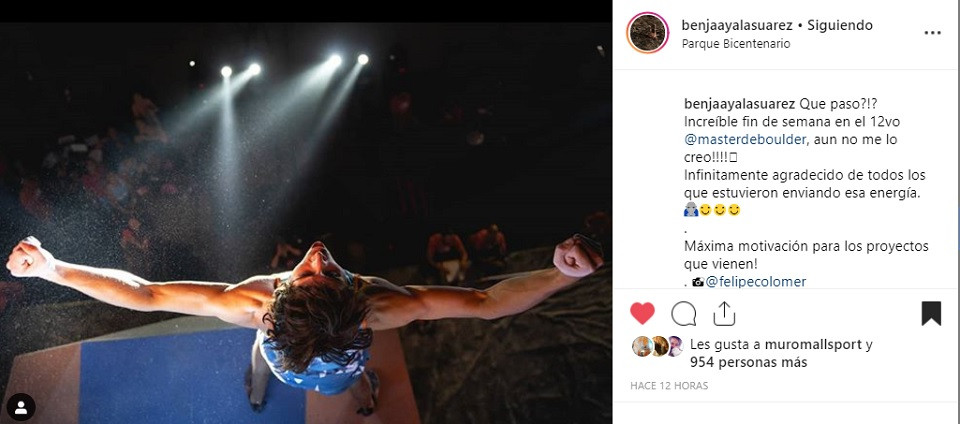View the list of 954 personas más

(748, 362)
